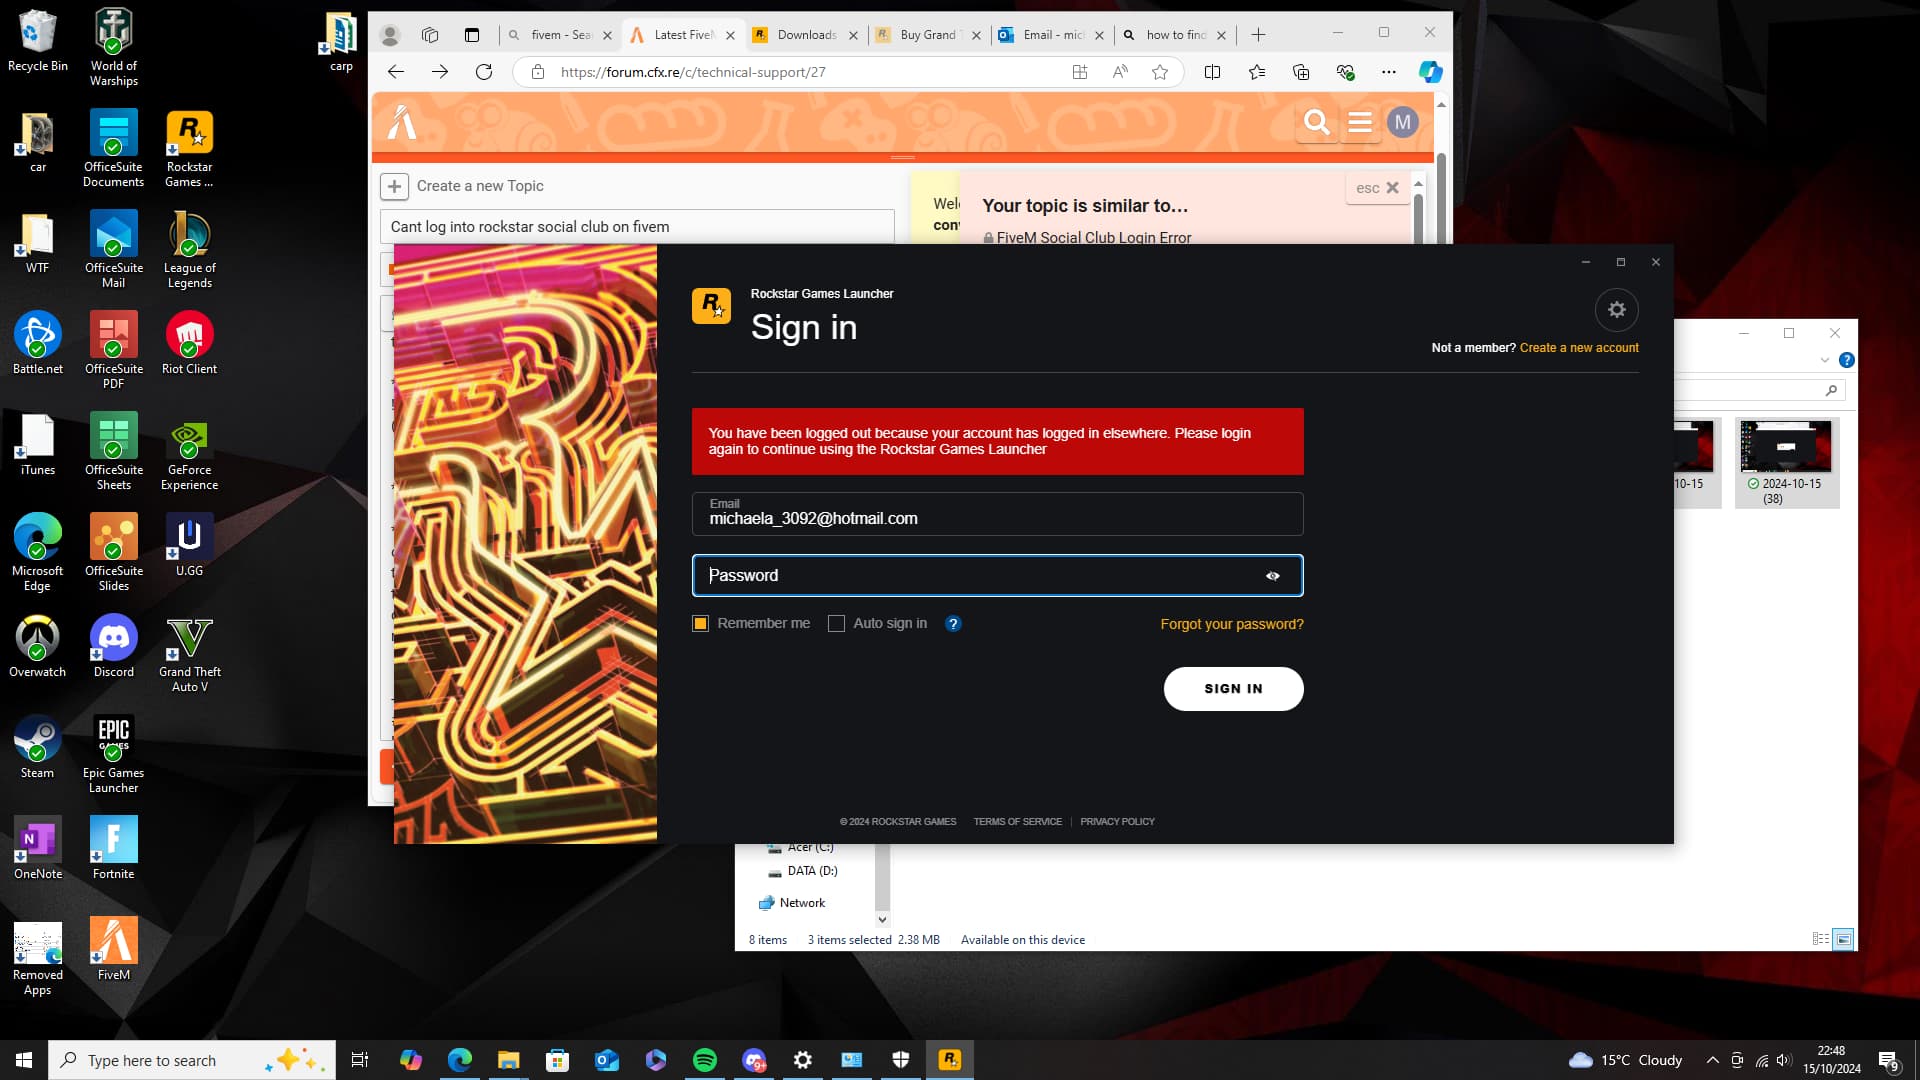Screen dimensions: 1920x1080
Task: Add page to favorites star icon
Action: coord(1160,72)
